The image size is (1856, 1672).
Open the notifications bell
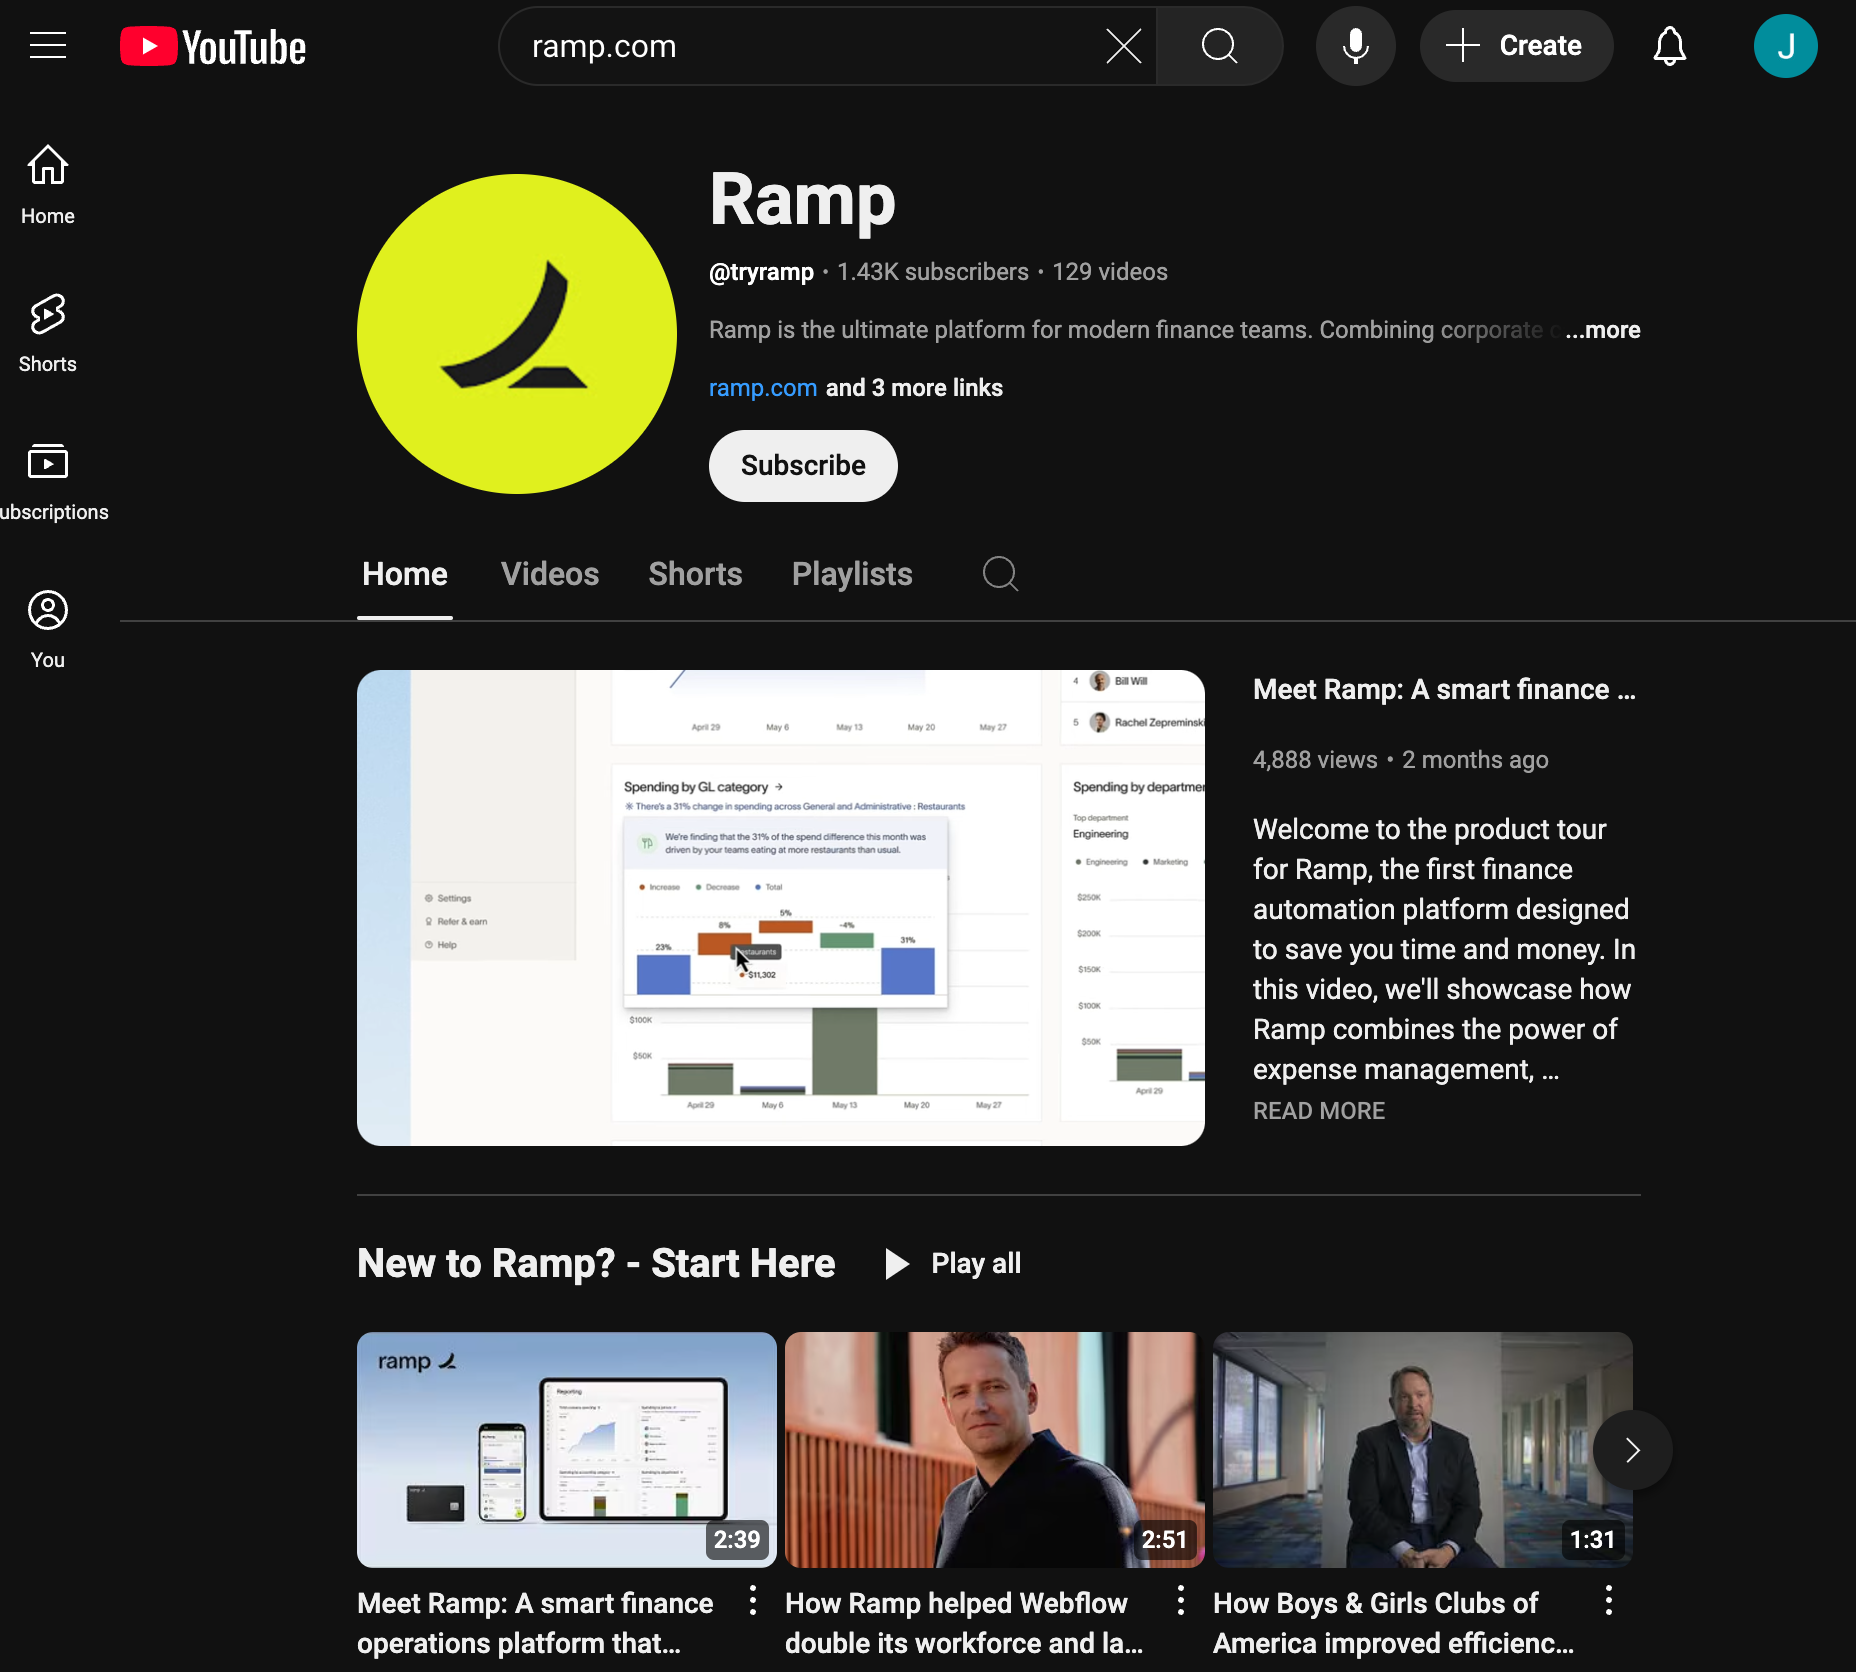point(1669,46)
